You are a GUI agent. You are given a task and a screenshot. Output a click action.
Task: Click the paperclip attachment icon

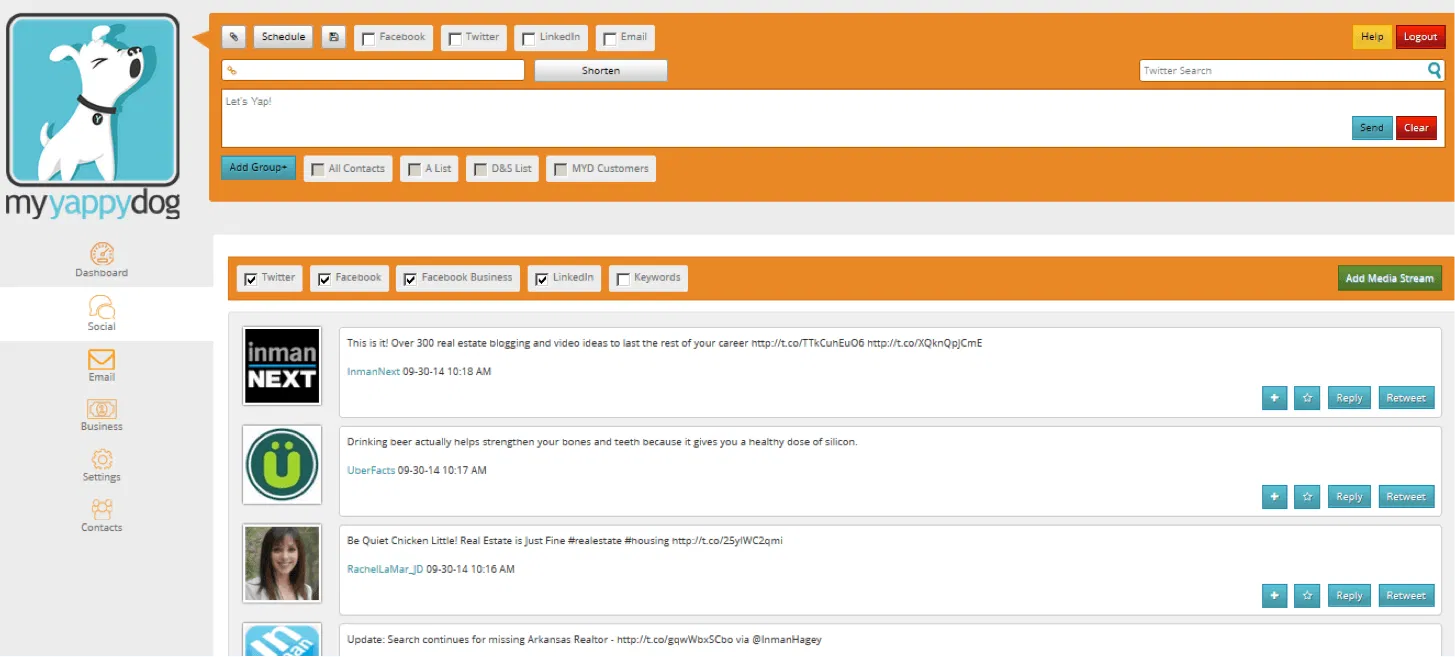[232, 37]
